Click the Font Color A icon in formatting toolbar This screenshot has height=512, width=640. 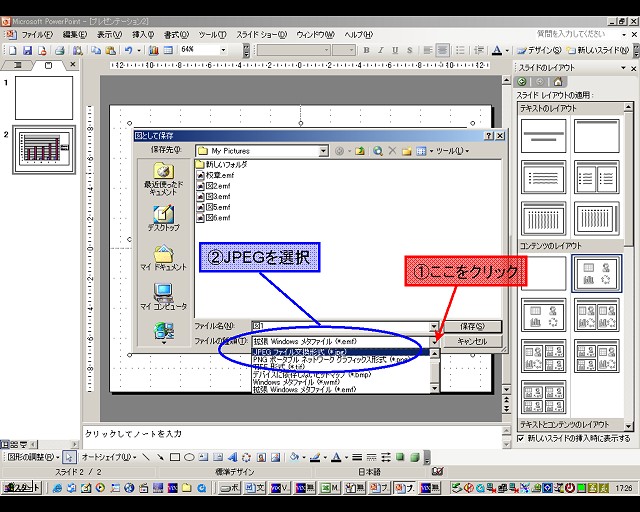[x=497, y=50]
